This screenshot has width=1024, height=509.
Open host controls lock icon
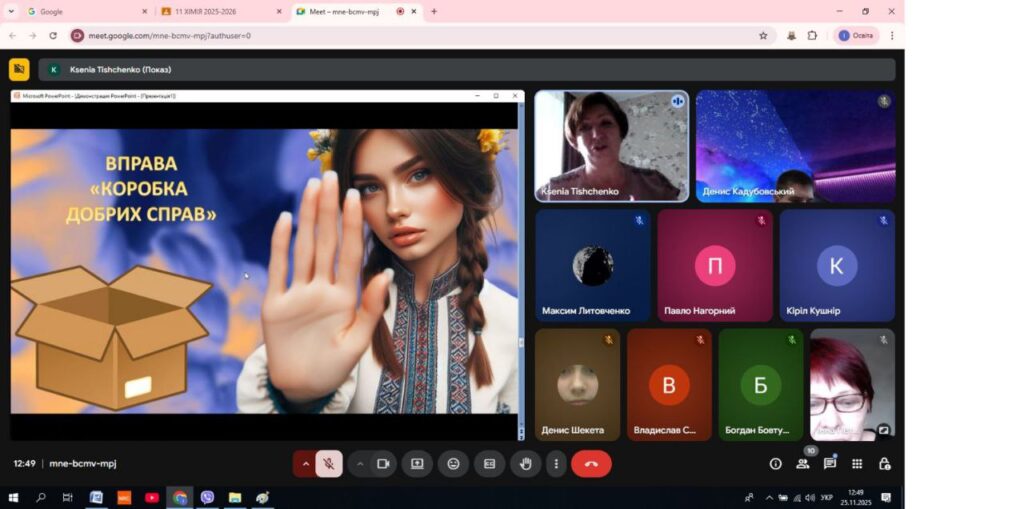(x=884, y=464)
